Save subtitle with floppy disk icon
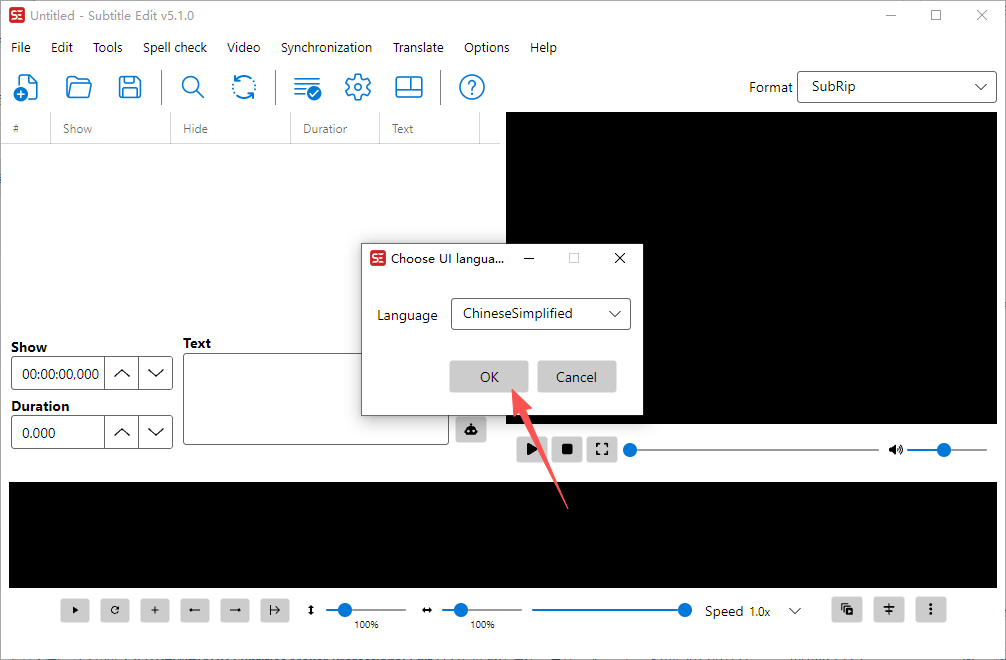1006x660 pixels. [x=130, y=87]
